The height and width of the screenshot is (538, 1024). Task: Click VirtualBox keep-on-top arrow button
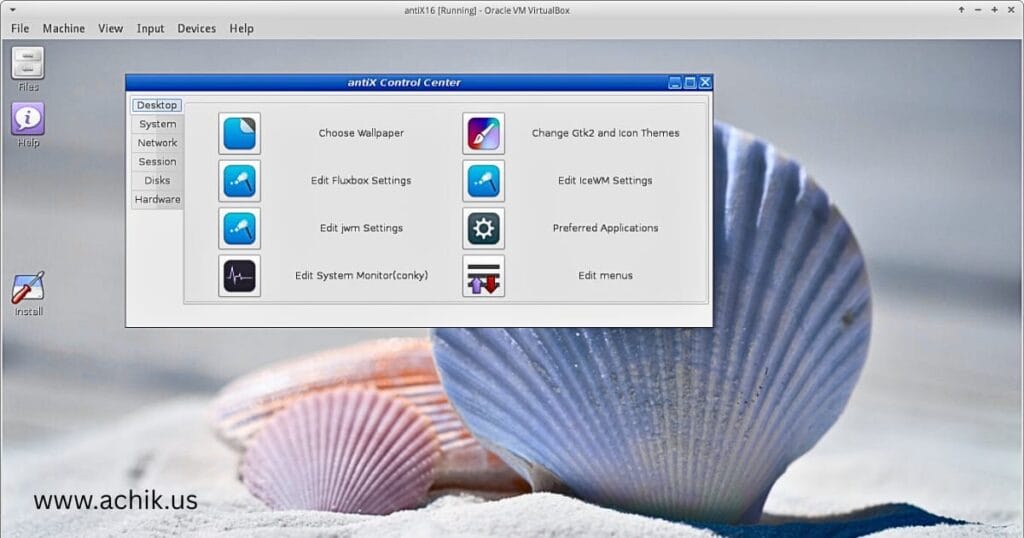point(961,10)
